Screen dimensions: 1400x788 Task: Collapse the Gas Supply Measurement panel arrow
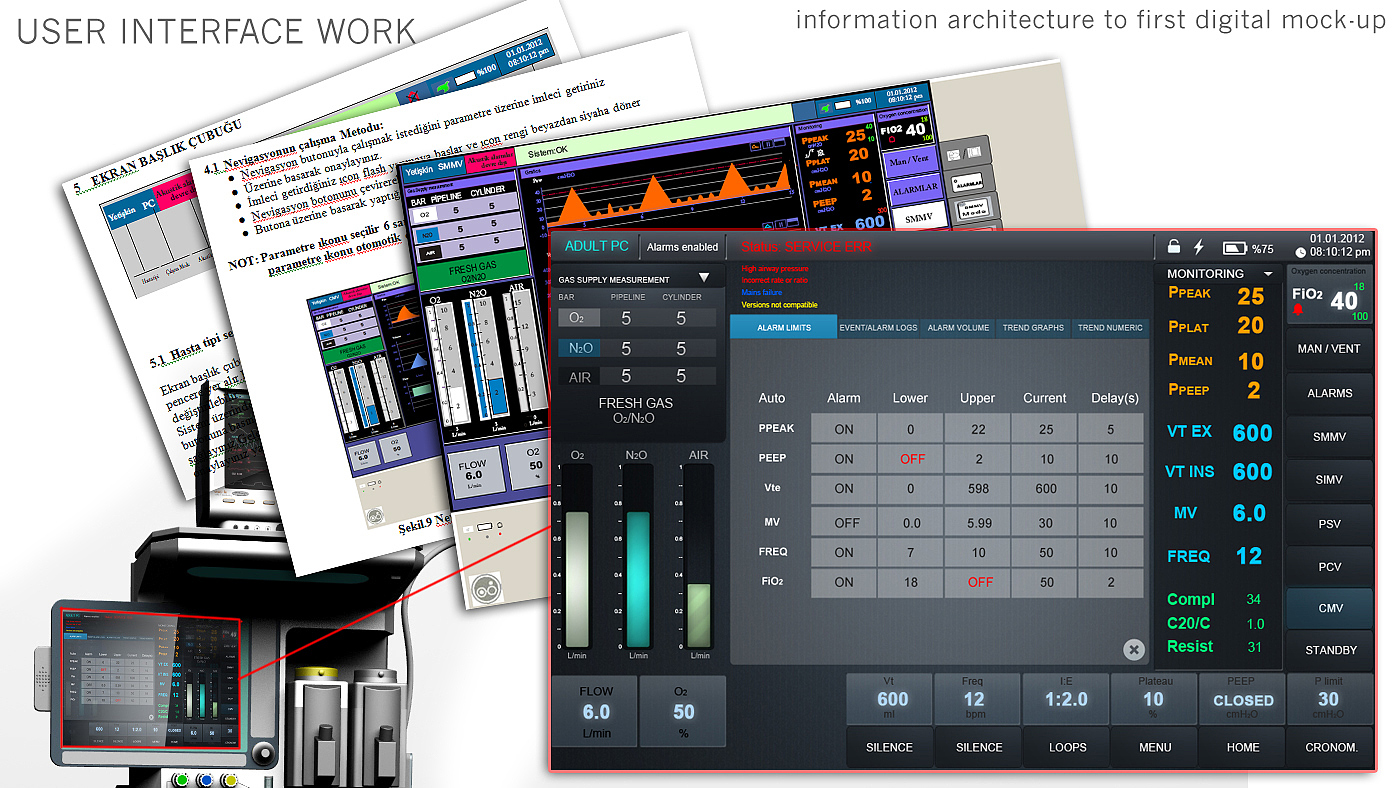pyautogui.click(x=704, y=278)
